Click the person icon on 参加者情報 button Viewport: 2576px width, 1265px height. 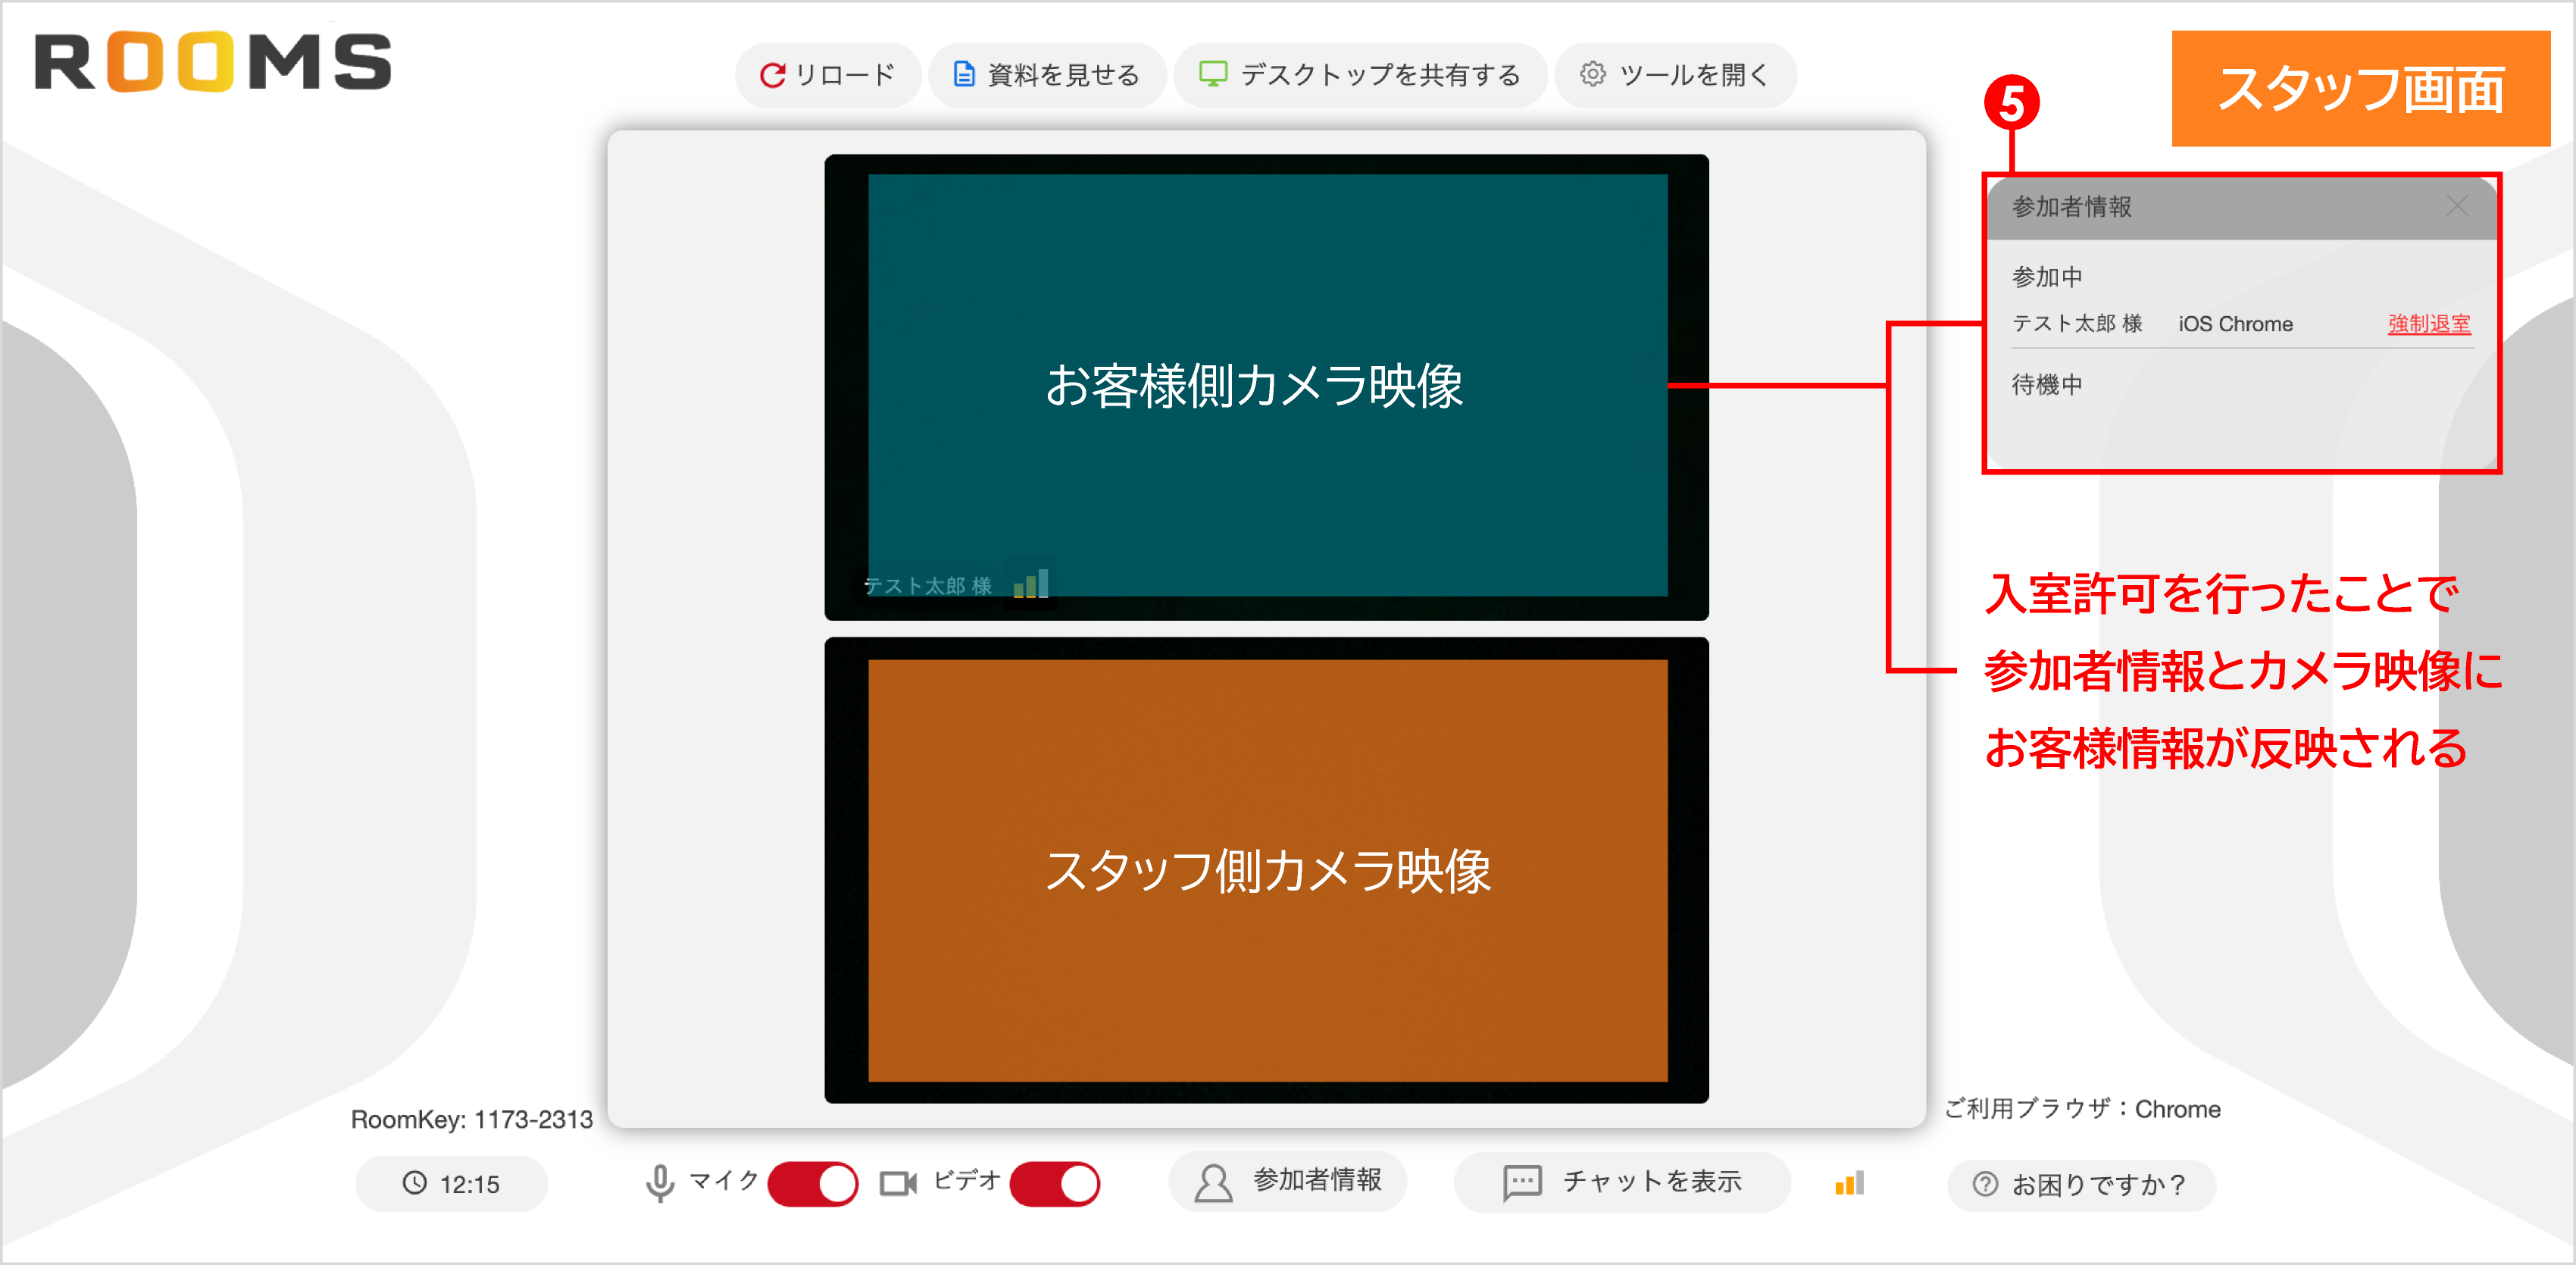1212,1182
